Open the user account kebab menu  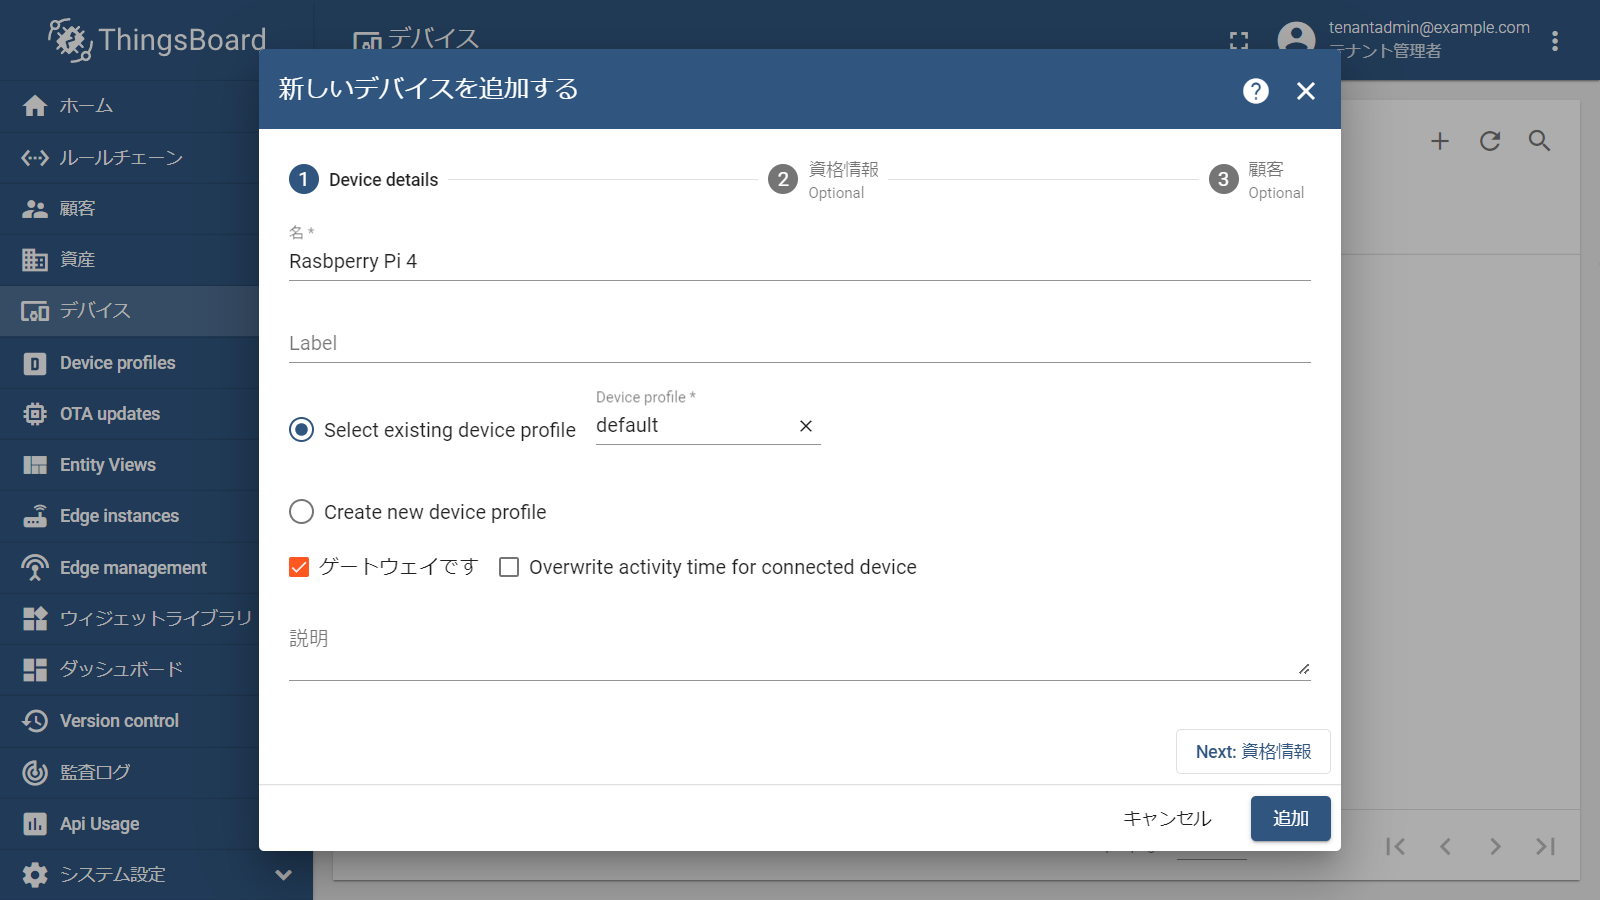point(1554,41)
